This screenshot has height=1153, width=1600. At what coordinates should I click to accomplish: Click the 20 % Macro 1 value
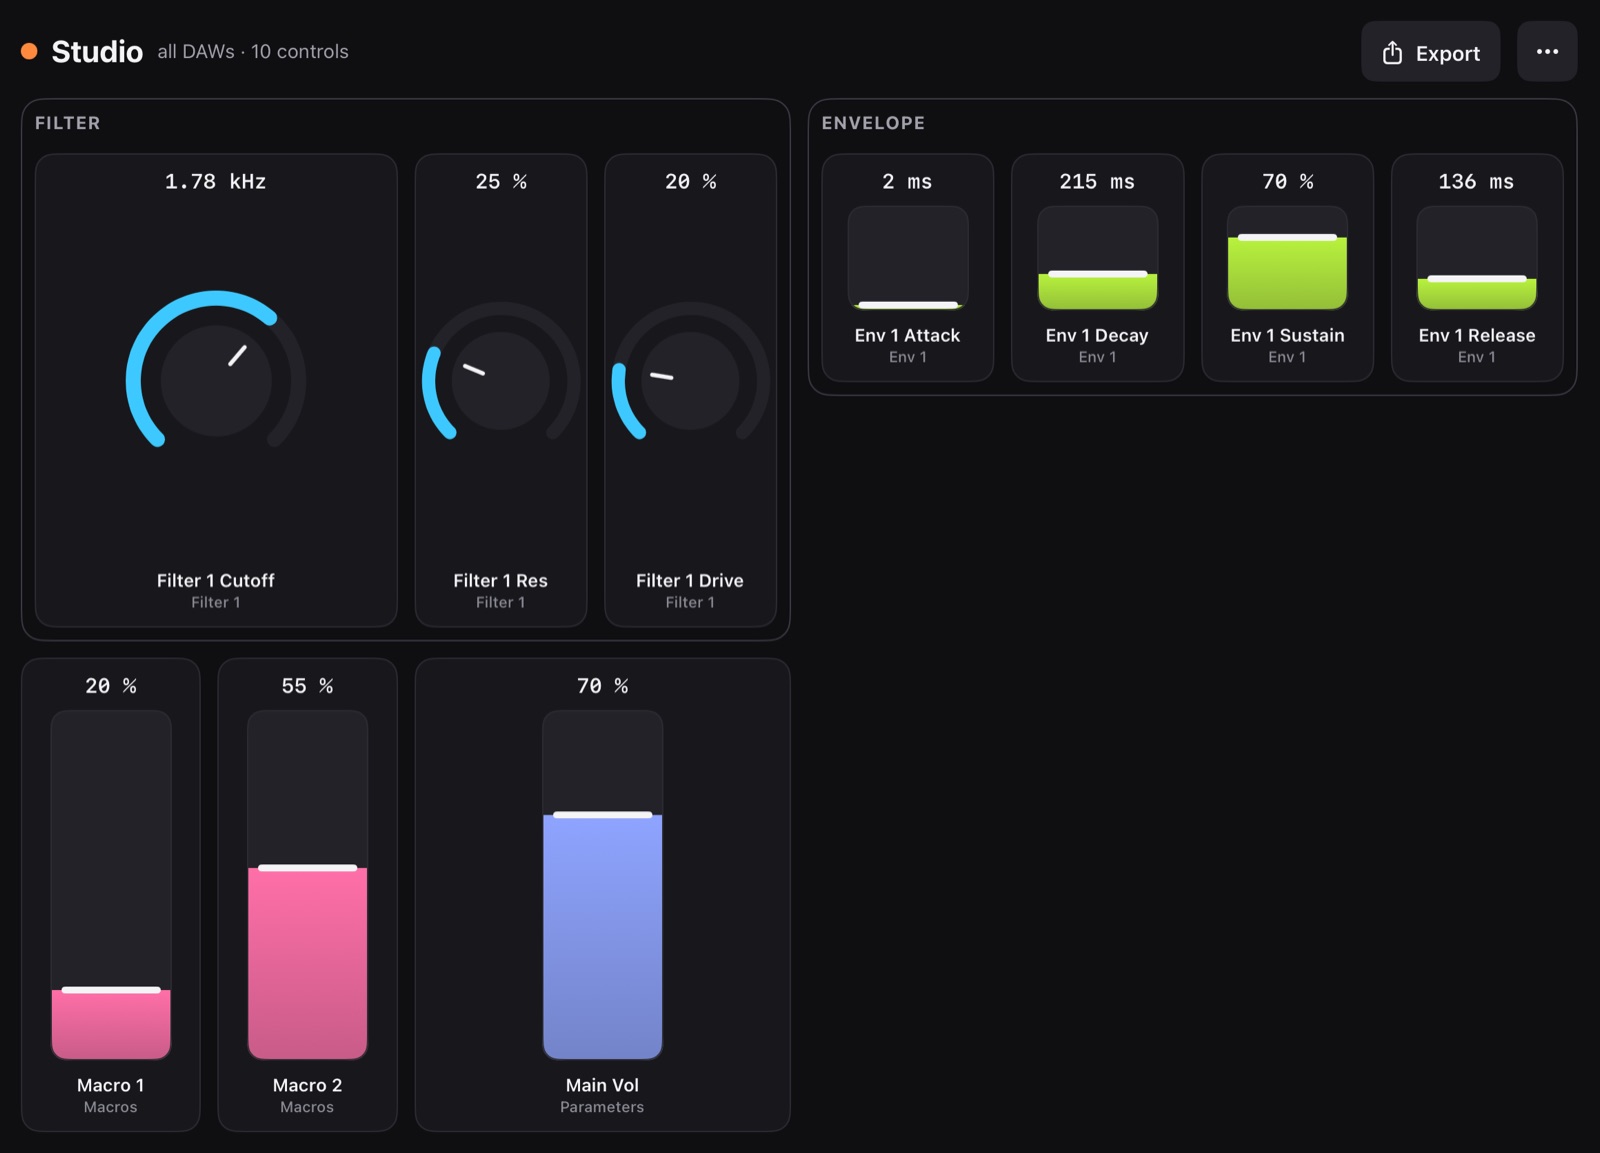point(111,686)
